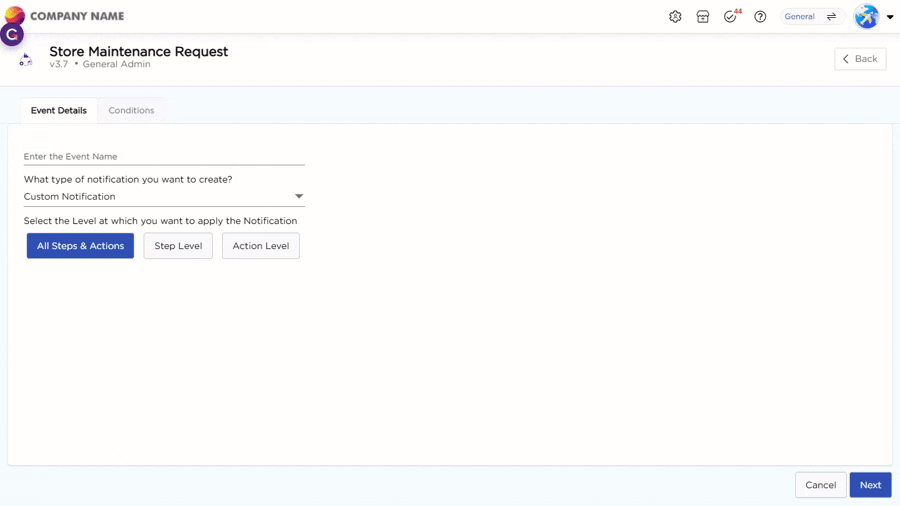
Task: Select the Step Level option
Action: (x=178, y=246)
